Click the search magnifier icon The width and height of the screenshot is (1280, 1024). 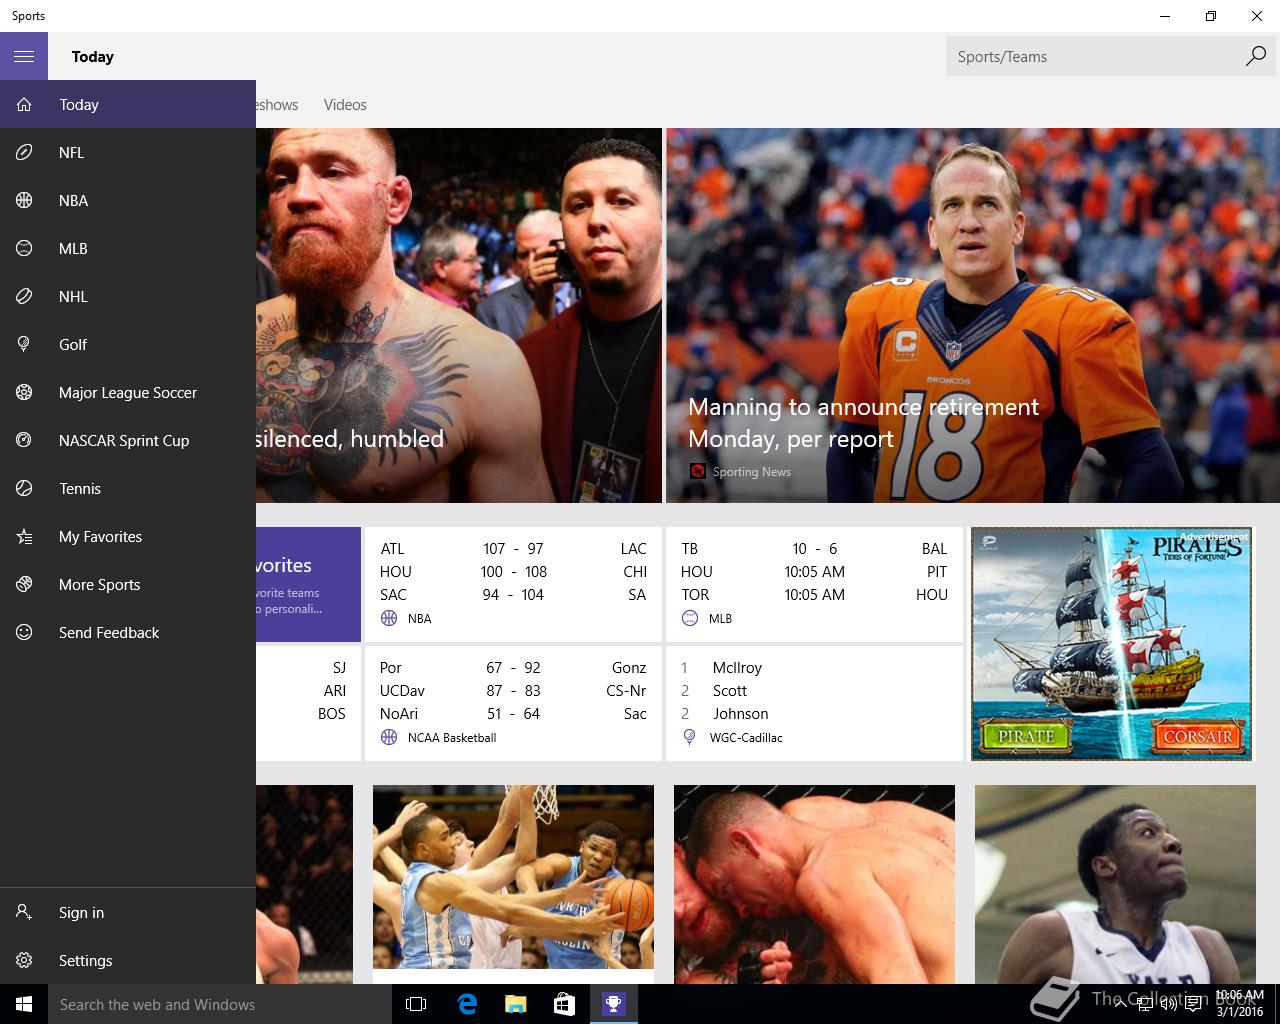click(x=1256, y=56)
